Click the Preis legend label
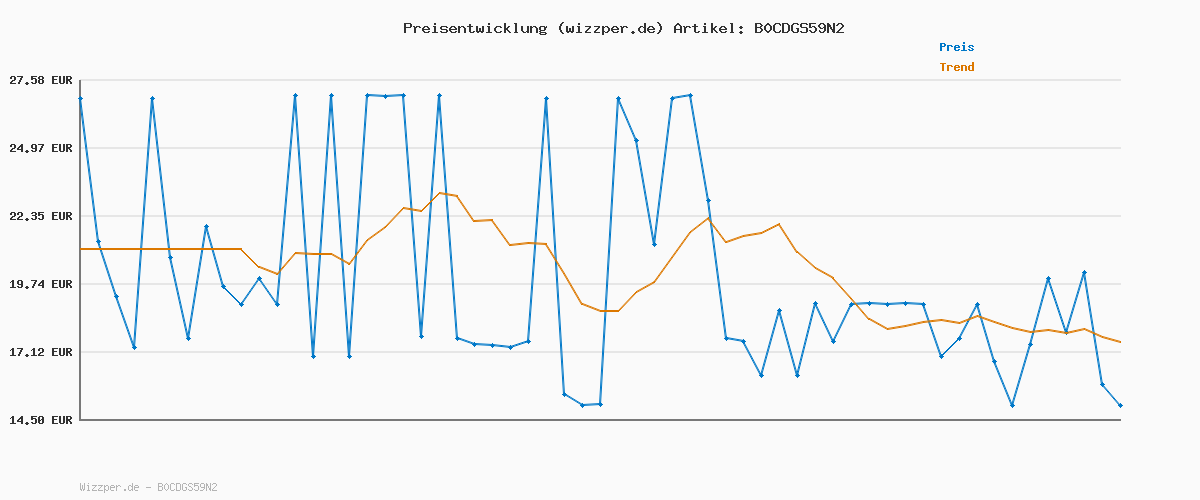The image size is (1200, 500). click(x=956, y=47)
